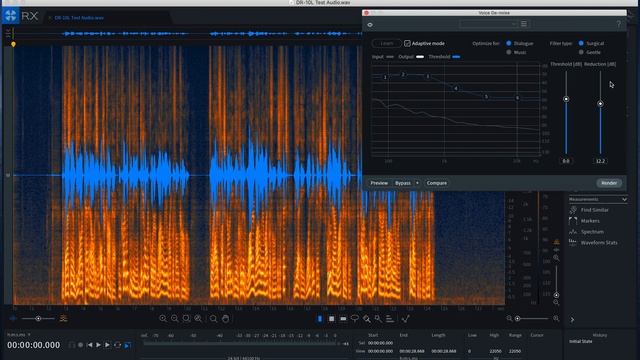The width and height of the screenshot is (640, 360).
Task: Zoom in the vertical frequency scale
Action: tap(556, 258)
